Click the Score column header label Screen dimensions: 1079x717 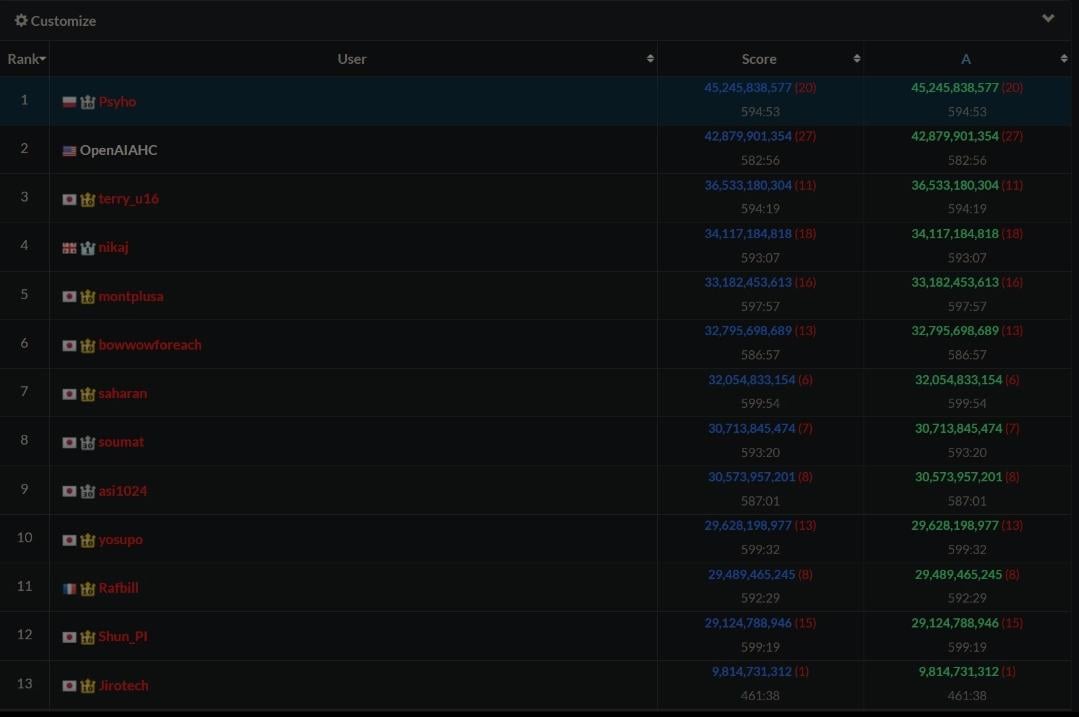pos(759,59)
